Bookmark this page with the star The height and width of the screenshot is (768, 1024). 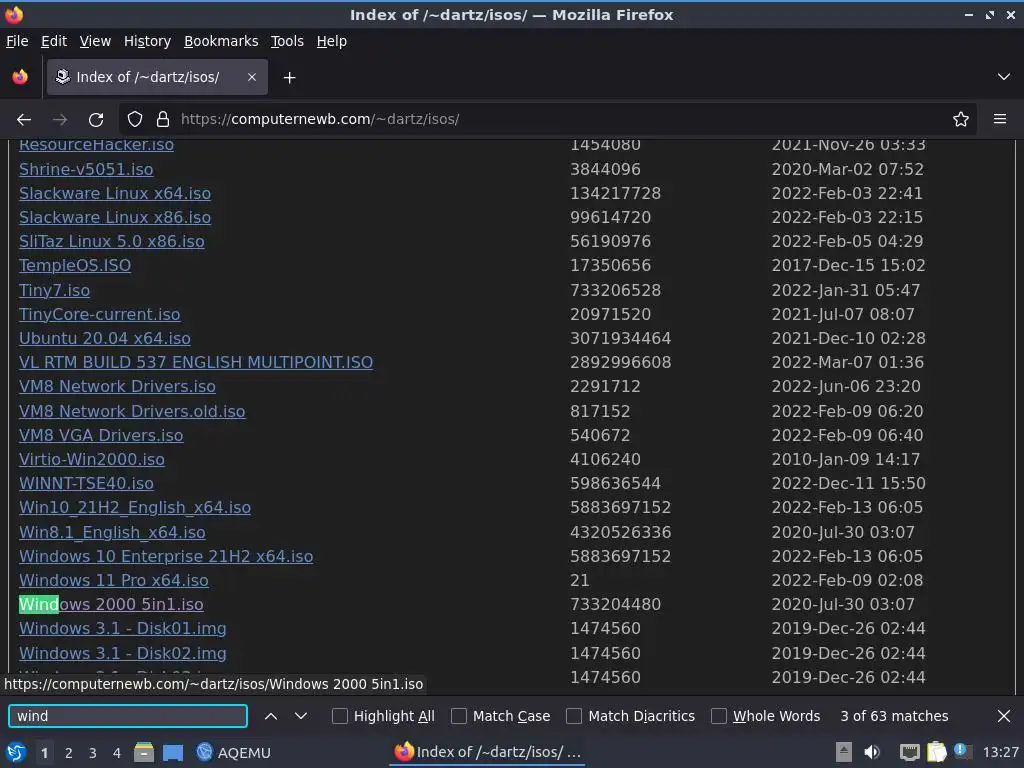(x=961, y=120)
